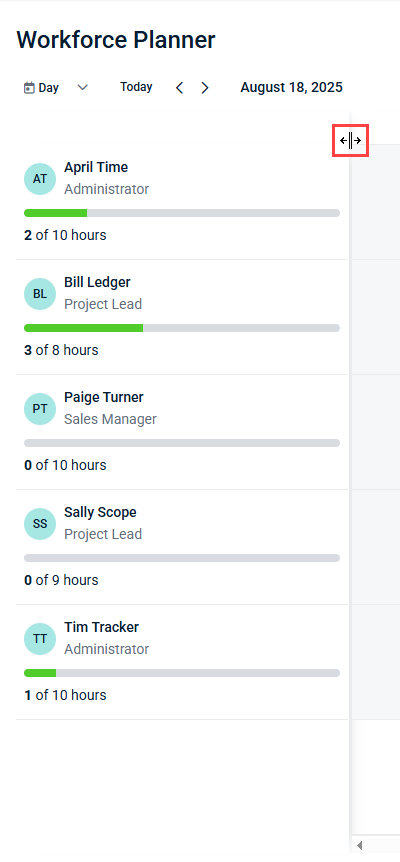The width and height of the screenshot is (400, 862).
Task: Click the horizontal scrollbar left arrow
Action: point(360,845)
